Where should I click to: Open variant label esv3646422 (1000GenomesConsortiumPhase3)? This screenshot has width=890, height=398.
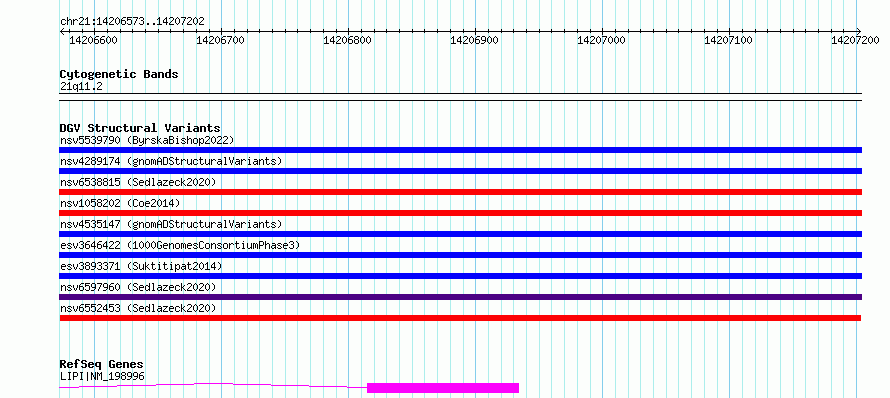point(180,245)
